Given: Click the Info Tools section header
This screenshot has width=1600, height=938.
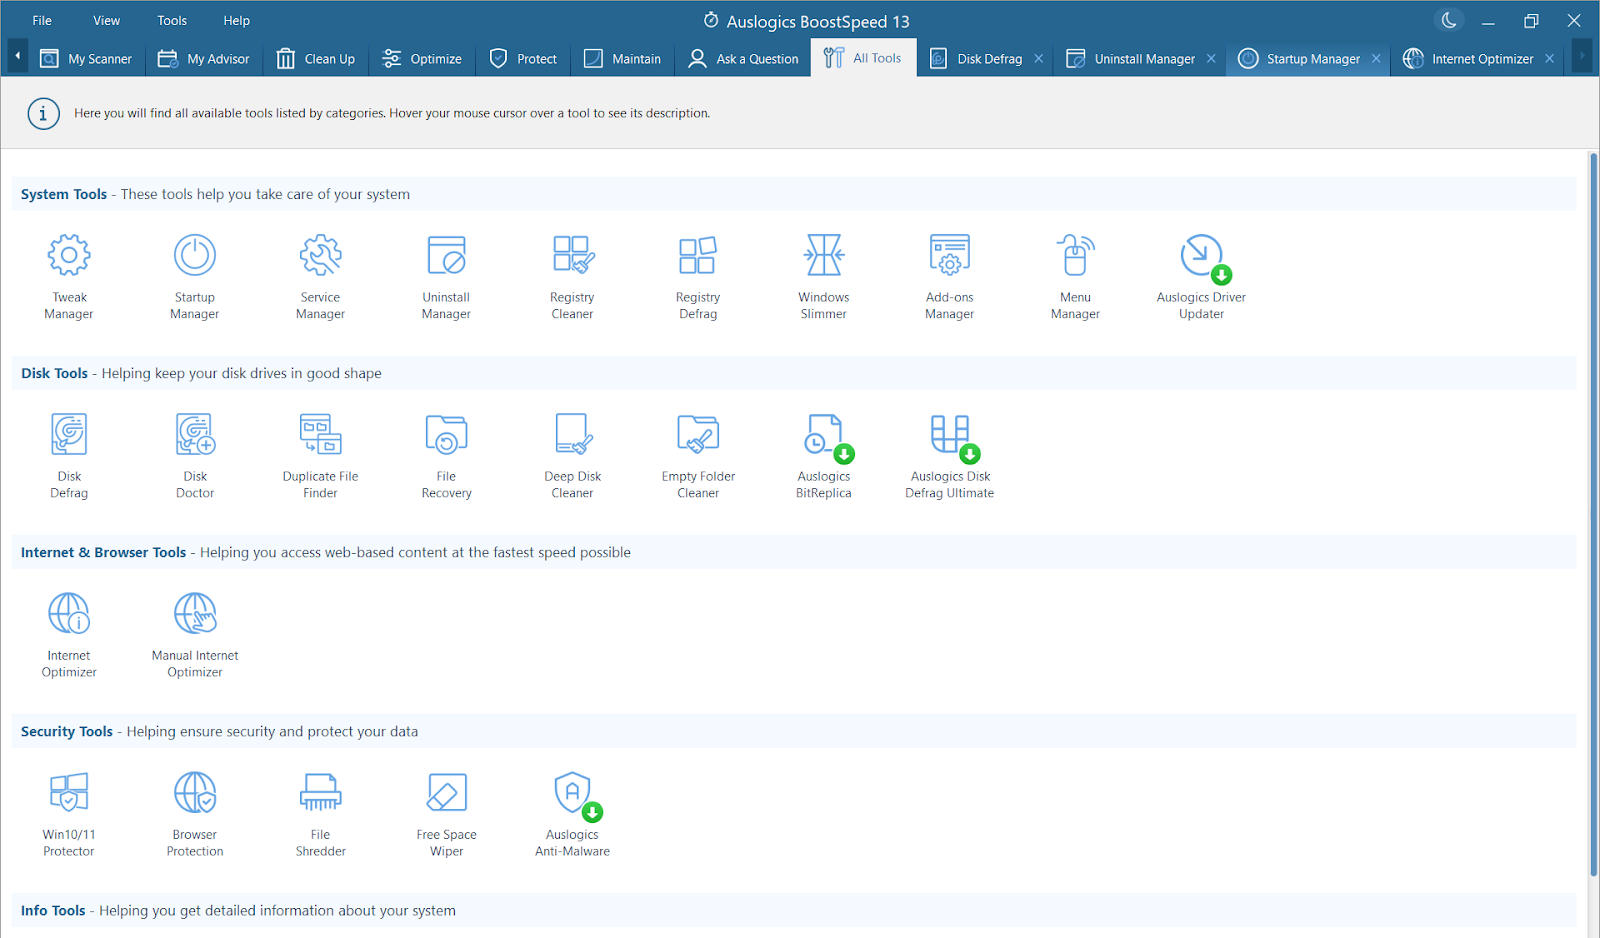Looking at the screenshot, I should click(794, 910).
